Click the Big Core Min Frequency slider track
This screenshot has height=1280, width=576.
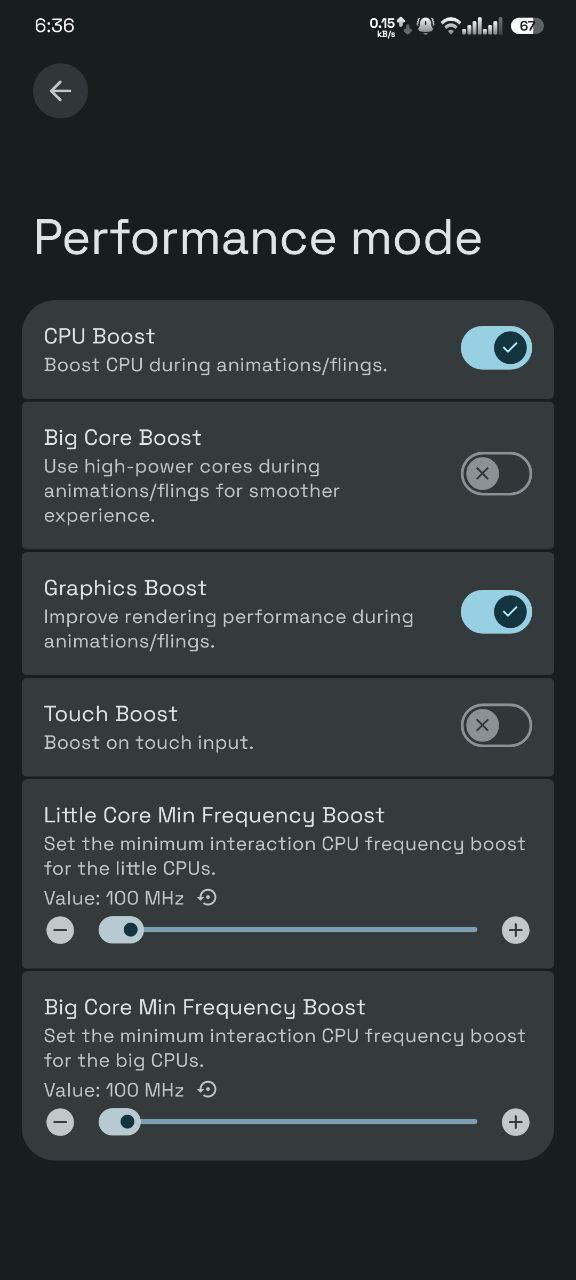[288, 1122]
